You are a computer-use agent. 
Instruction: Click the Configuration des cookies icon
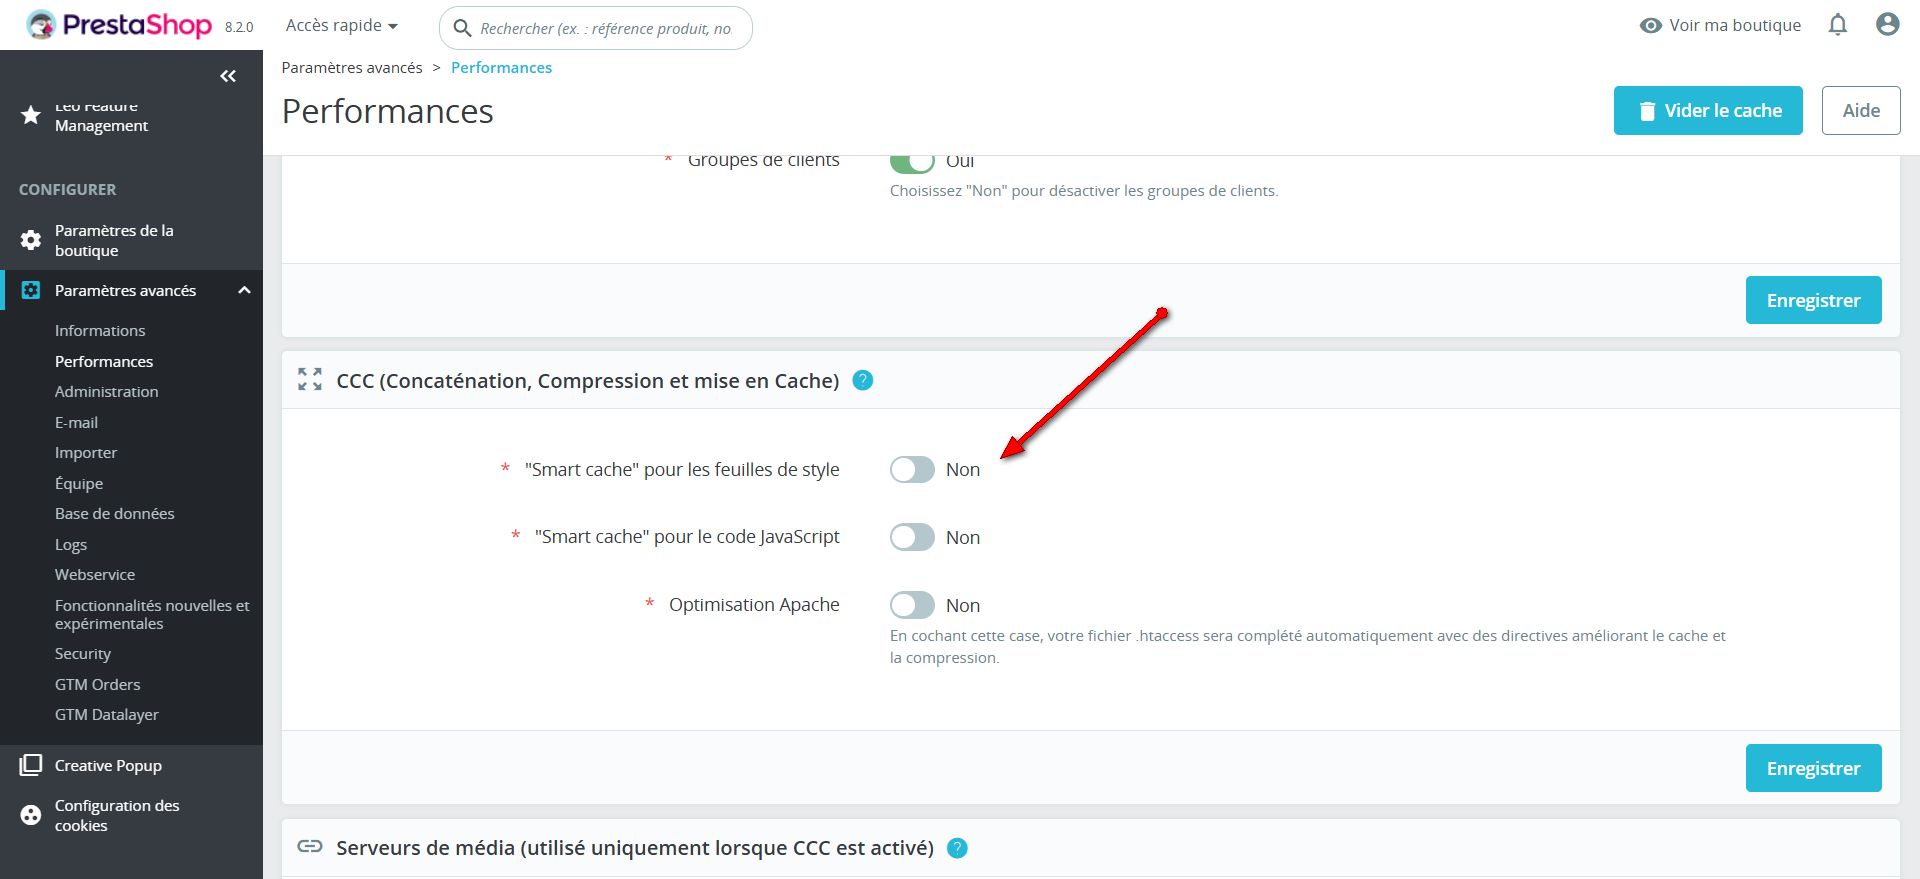click(31, 815)
